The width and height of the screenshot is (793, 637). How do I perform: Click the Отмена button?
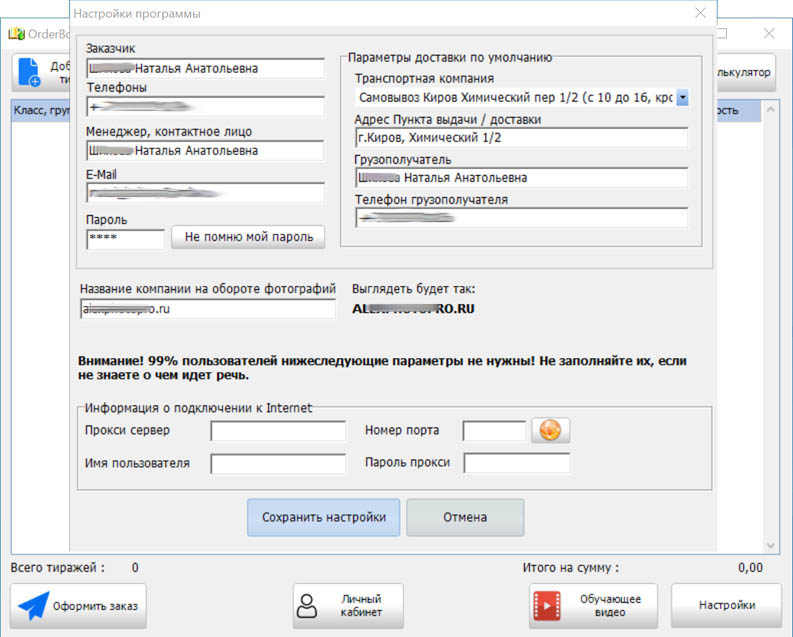click(x=464, y=518)
